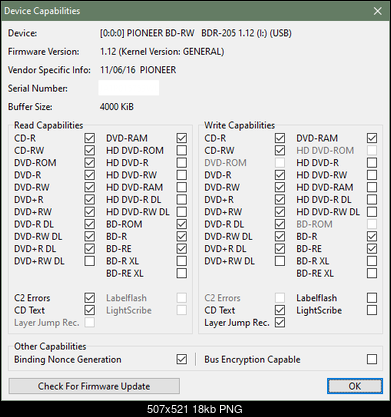
Task: Toggle the Read DVD+RW checkbox
Action: (x=90, y=212)
